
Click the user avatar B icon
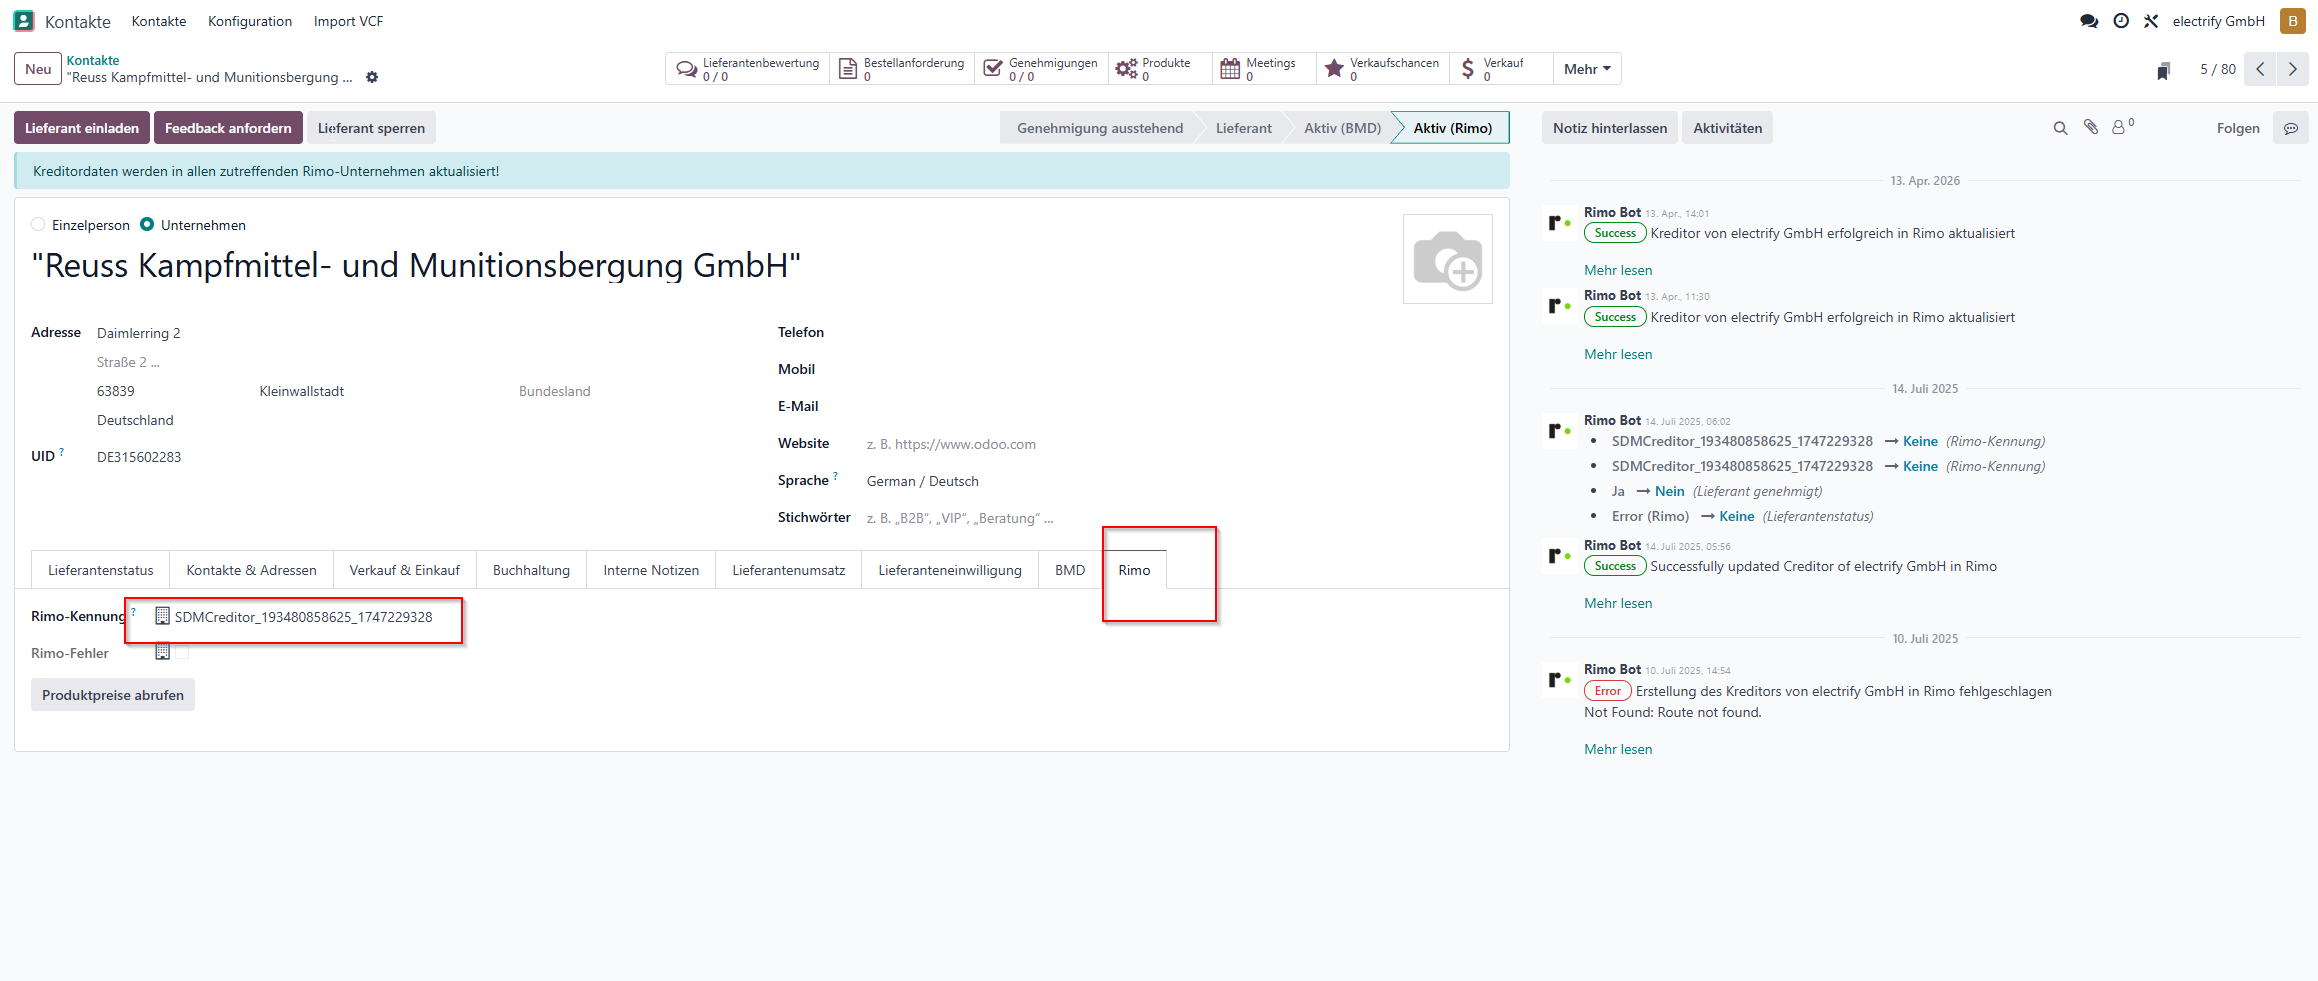(x=2293, y=21)
